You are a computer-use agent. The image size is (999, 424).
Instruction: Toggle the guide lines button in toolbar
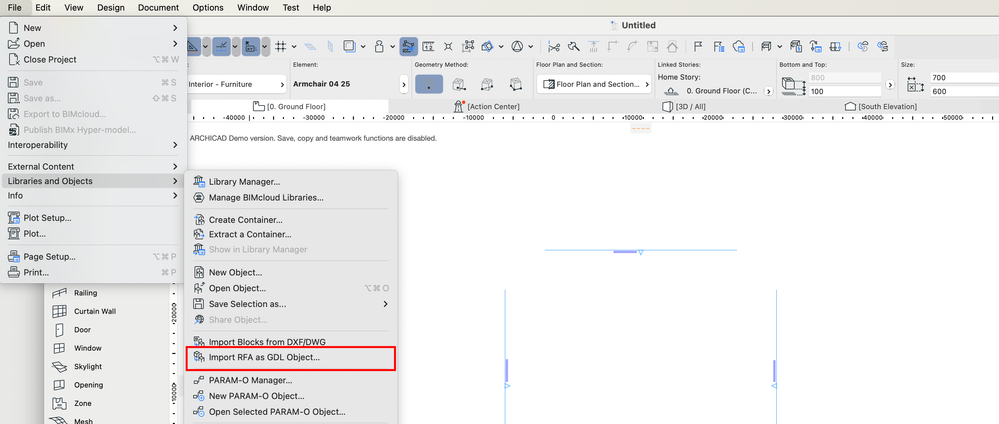[x=222, y=47]
